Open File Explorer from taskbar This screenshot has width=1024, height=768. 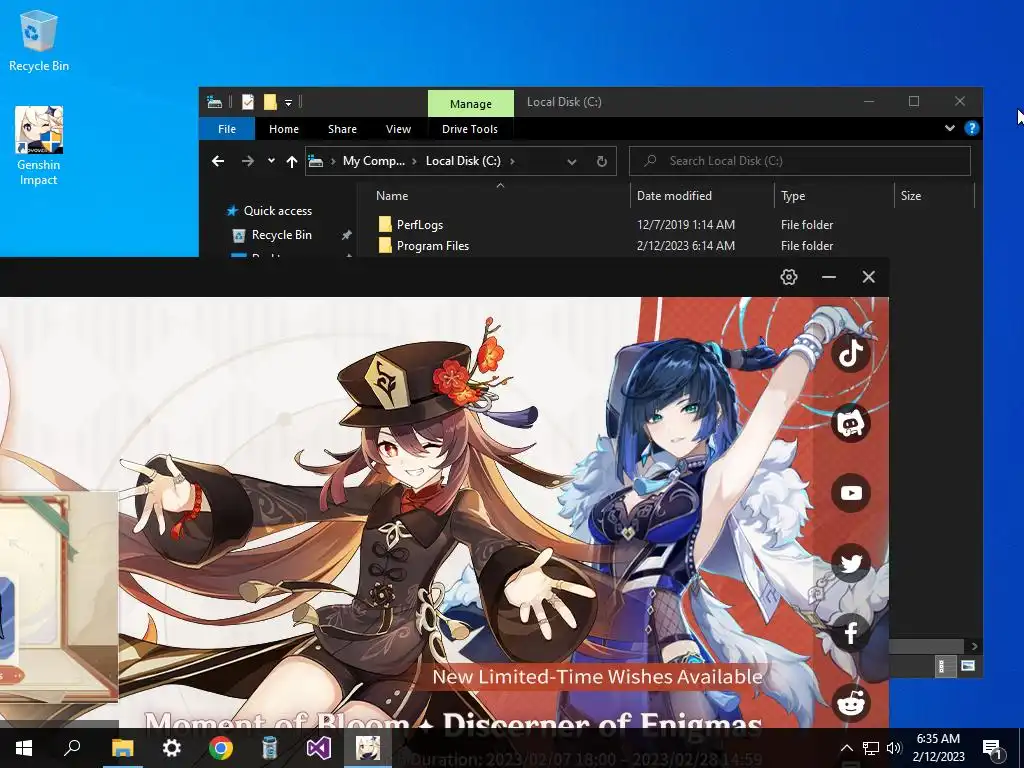click(122, 748)
